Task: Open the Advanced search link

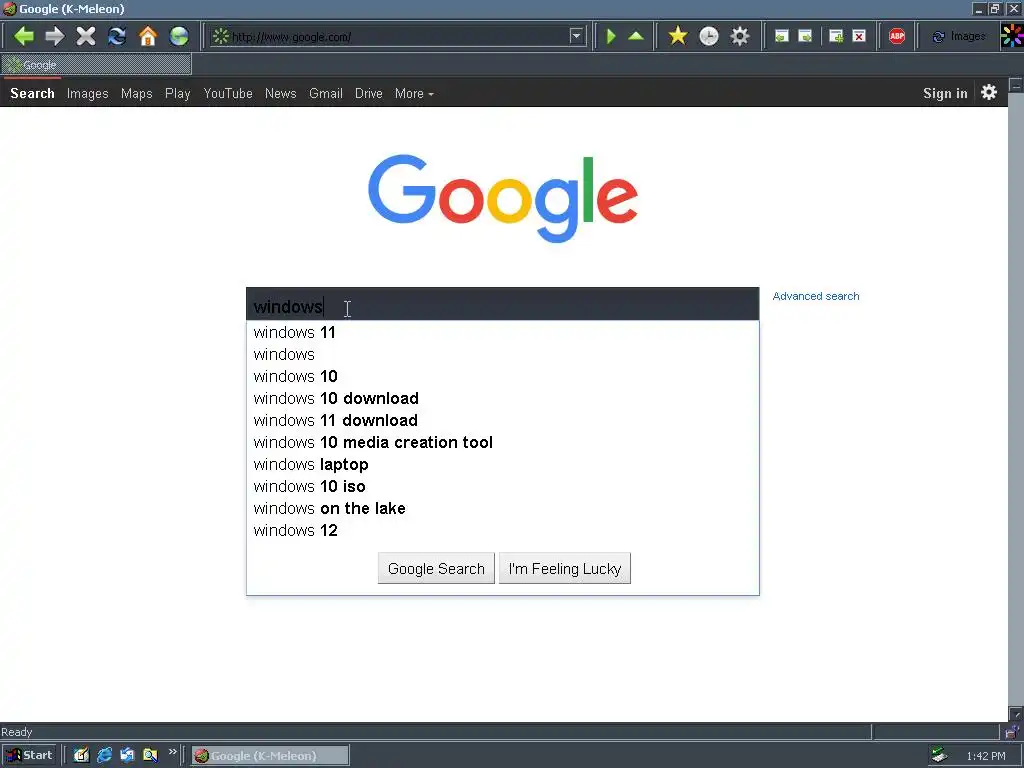Action: coord(816,296)
